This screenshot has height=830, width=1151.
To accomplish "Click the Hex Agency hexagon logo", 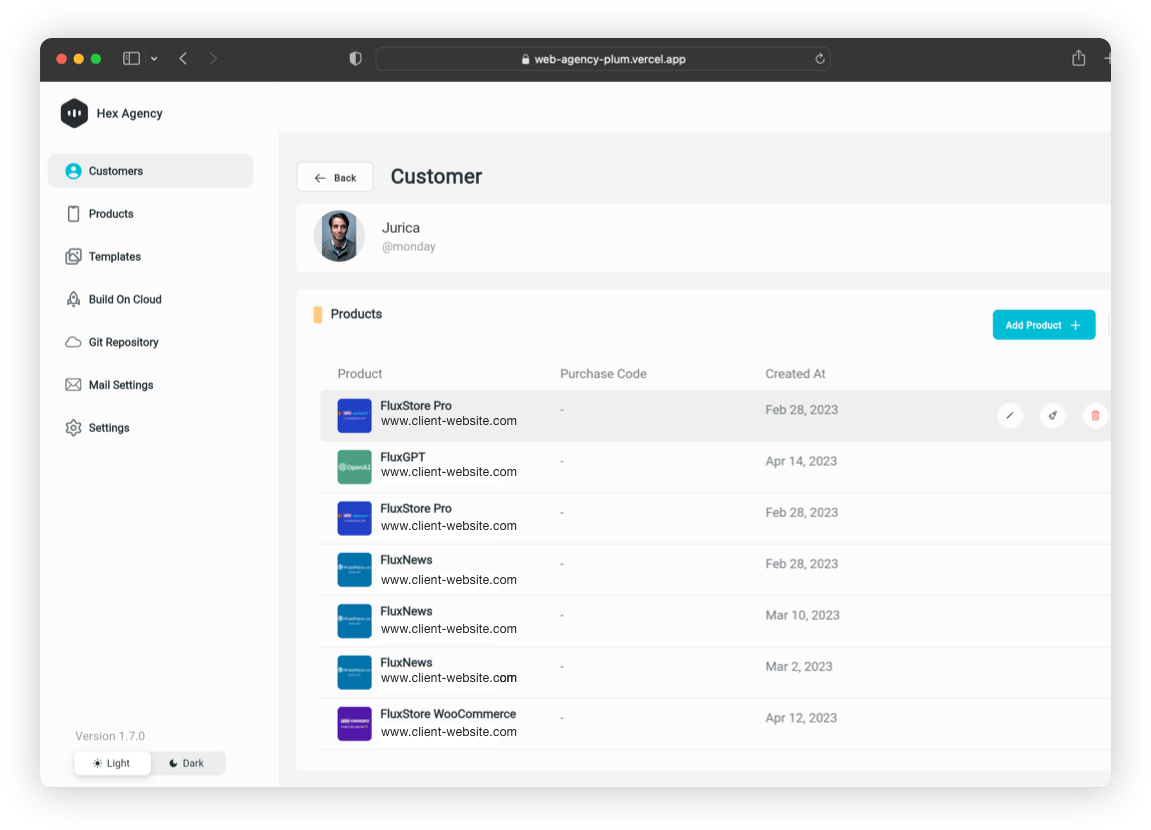I will pos(74,114).
